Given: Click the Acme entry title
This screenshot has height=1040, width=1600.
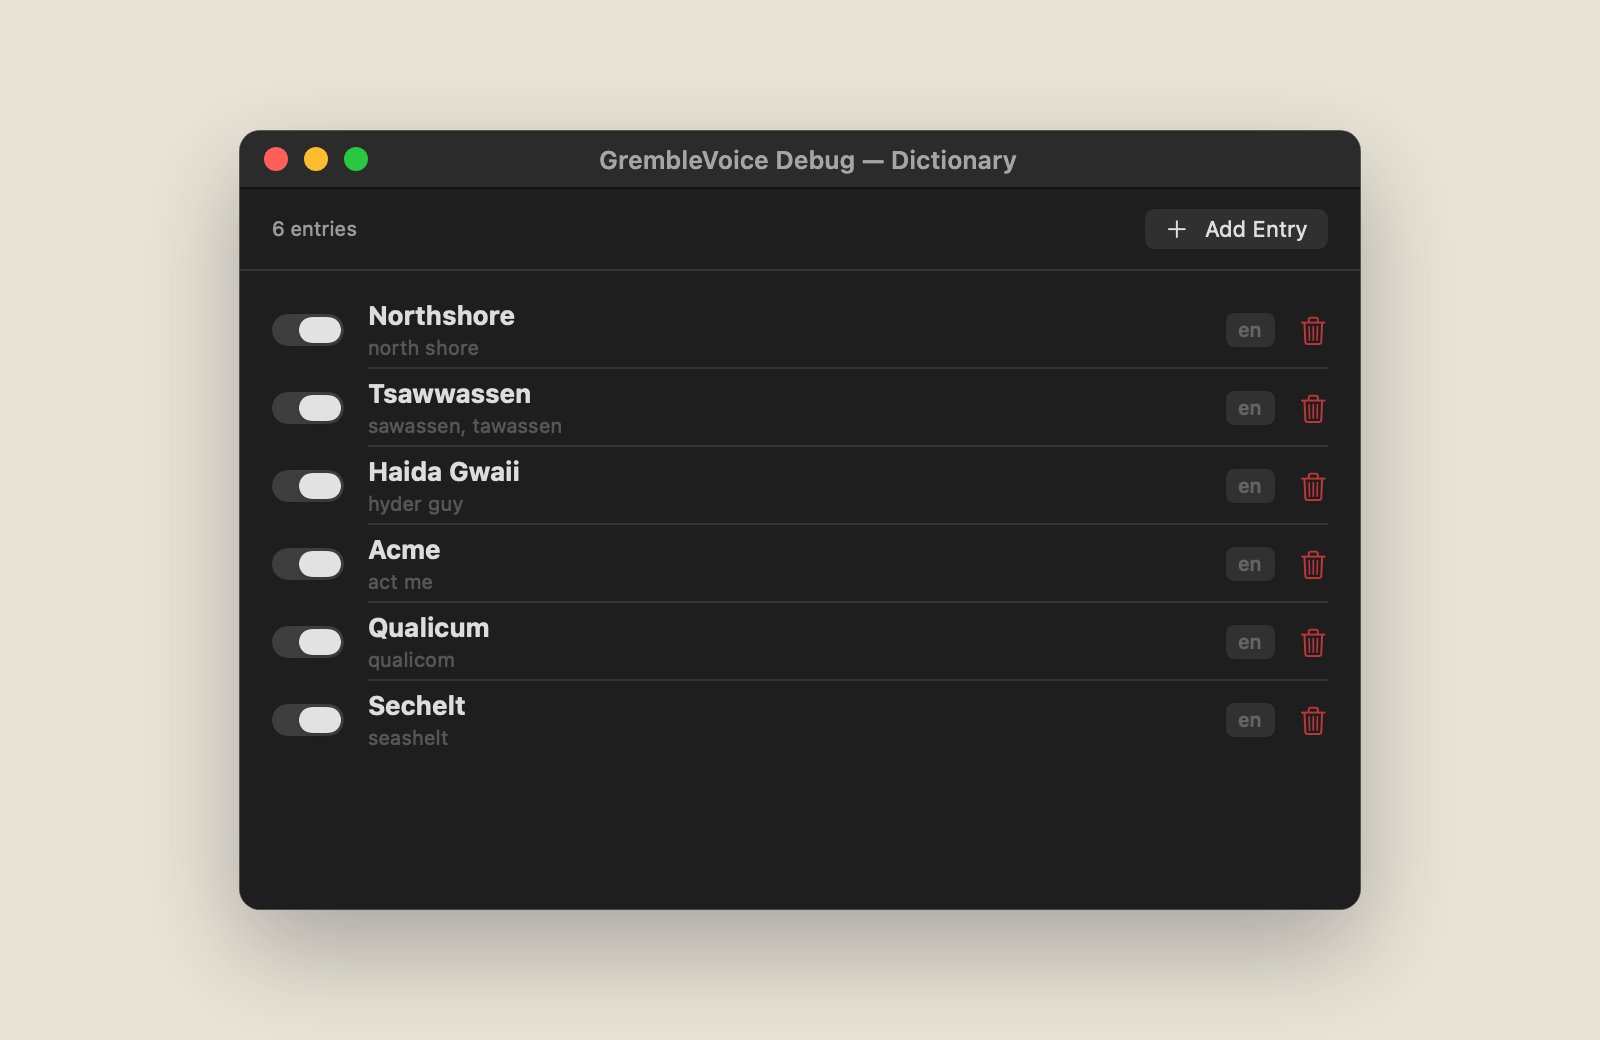Looking at the screenshot, I should click(404, 550).
